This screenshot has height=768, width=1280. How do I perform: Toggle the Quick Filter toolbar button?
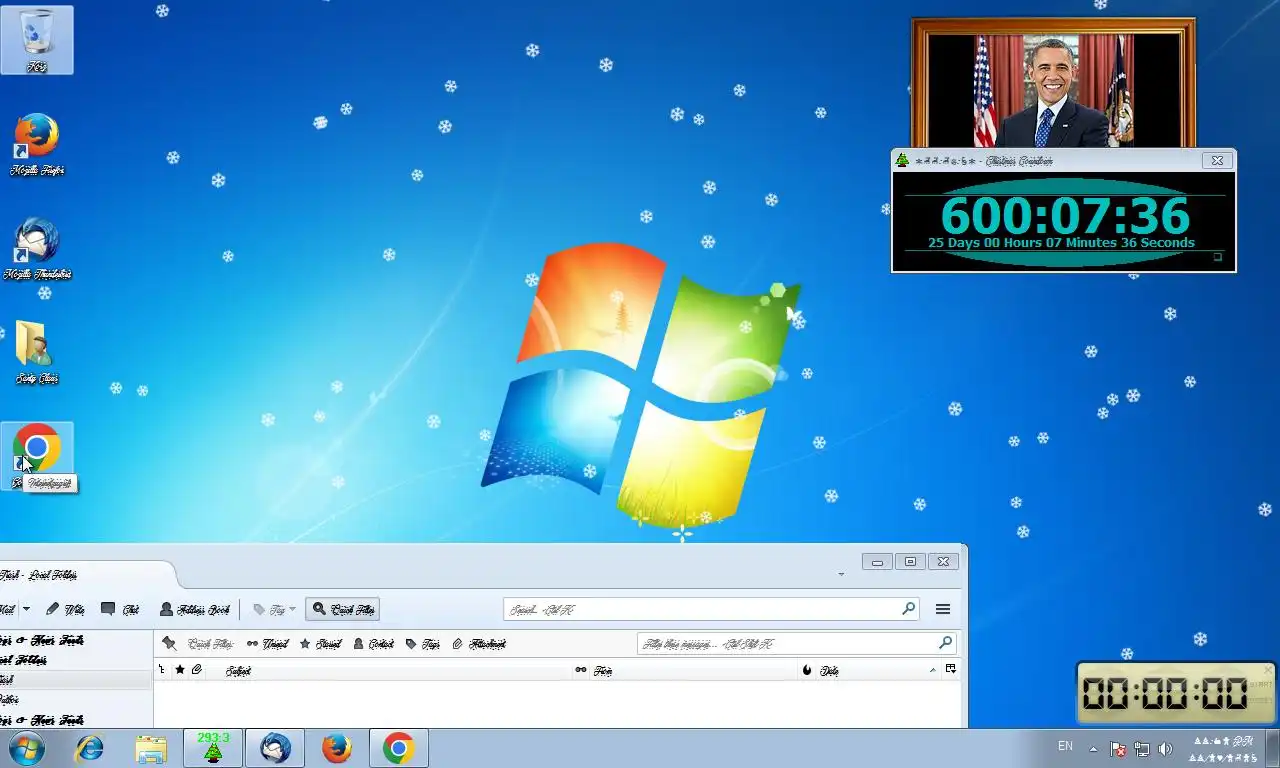point(343,609)
